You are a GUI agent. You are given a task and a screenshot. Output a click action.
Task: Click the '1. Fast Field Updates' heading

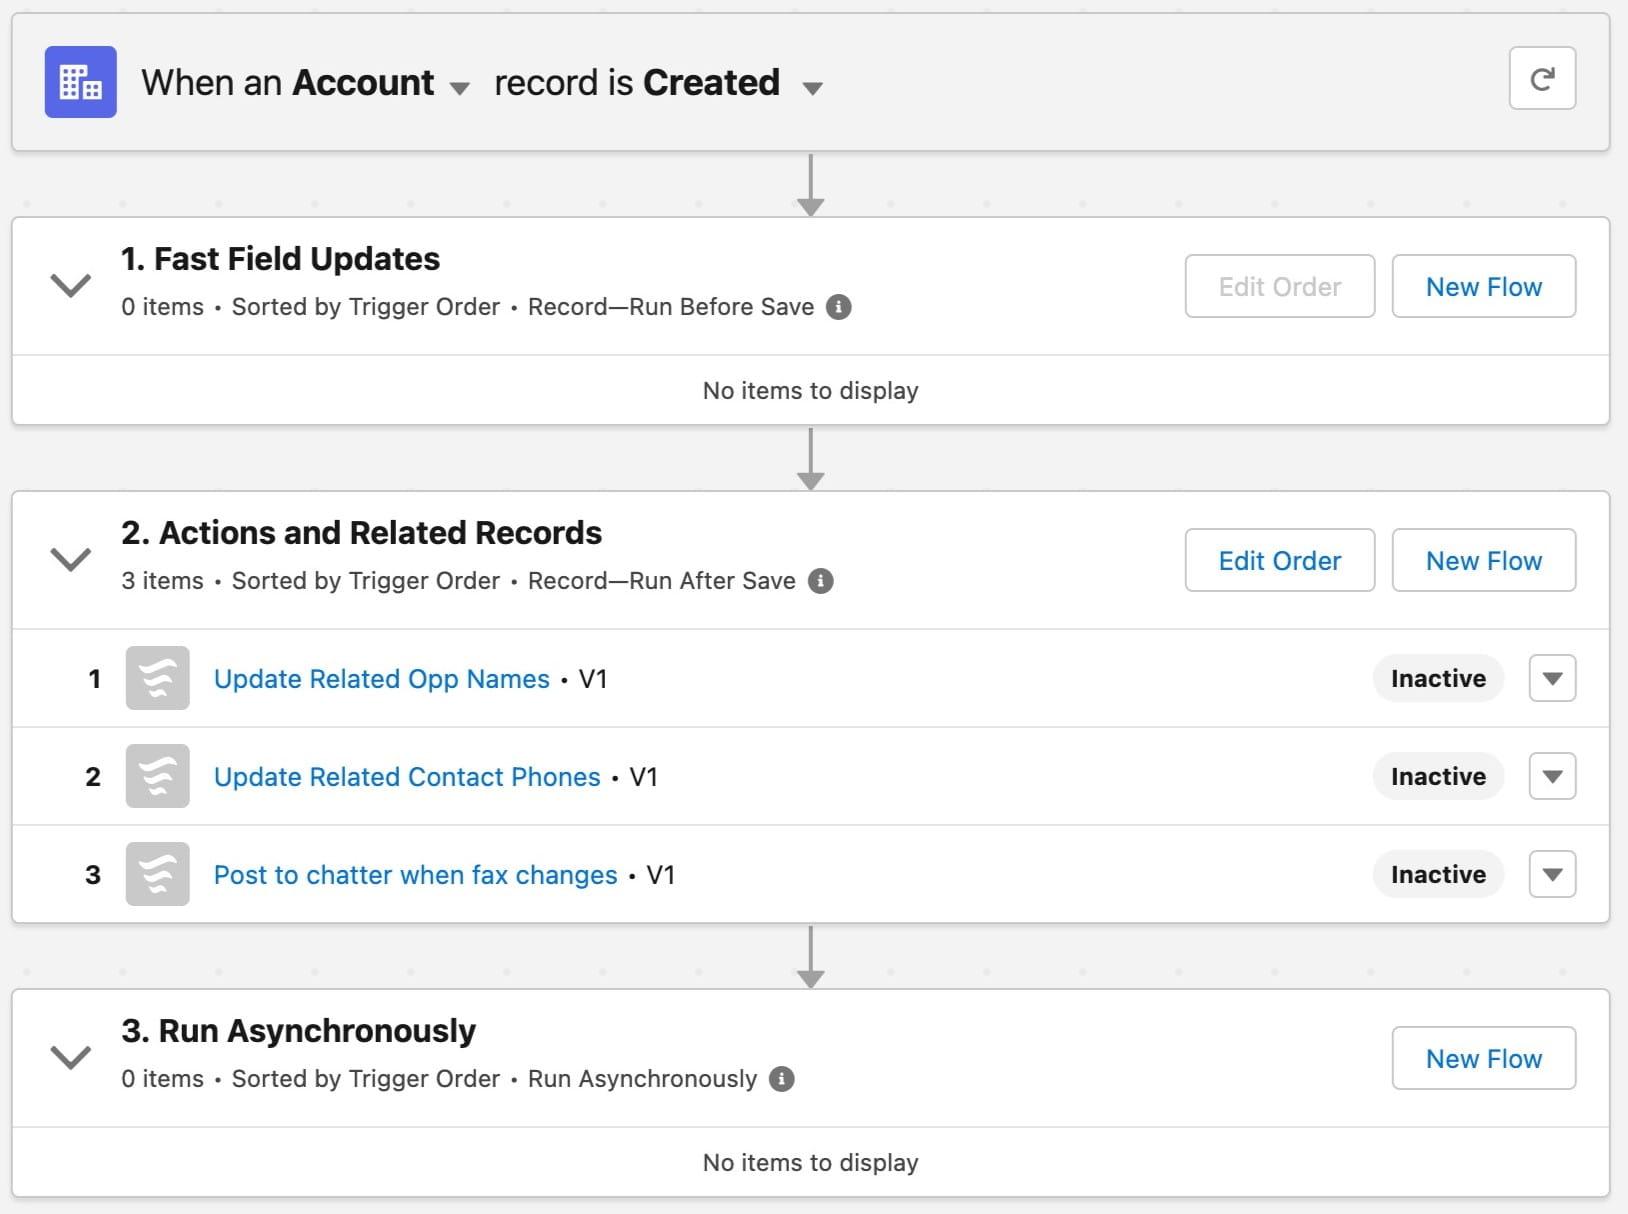point(280,259)
